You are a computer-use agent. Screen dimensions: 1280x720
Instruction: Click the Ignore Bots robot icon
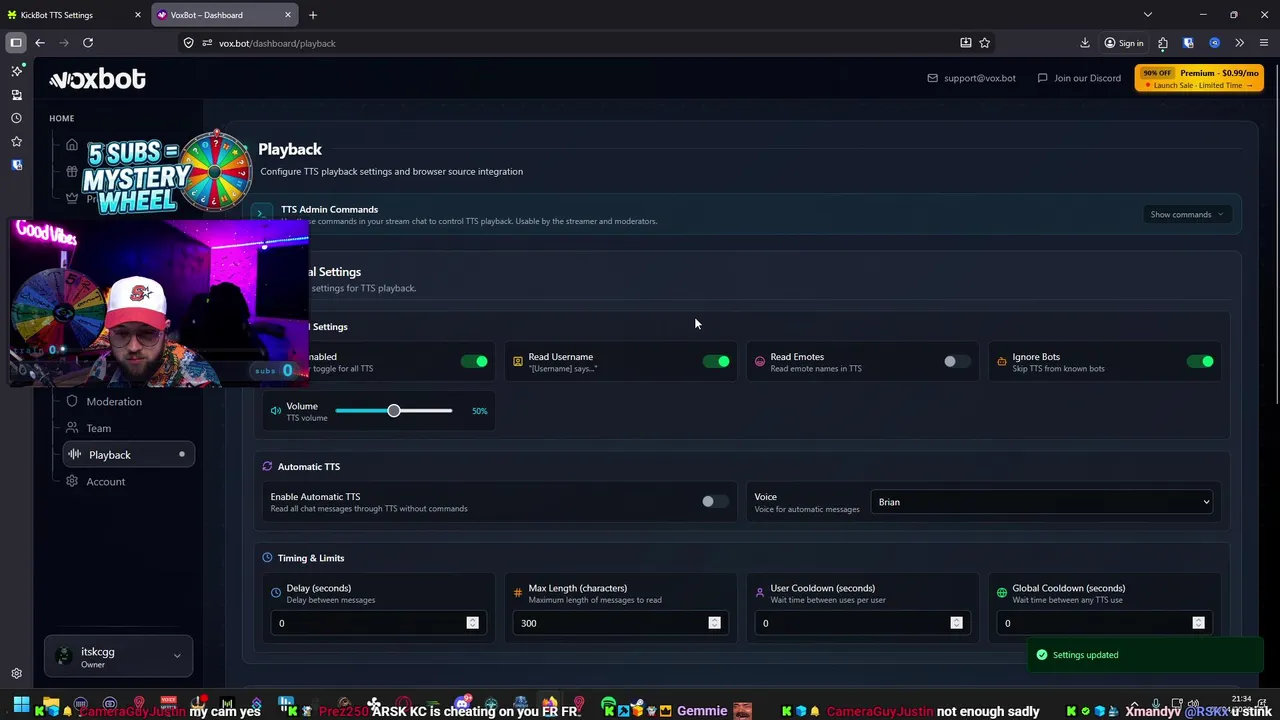pyautogui.click(x=1002, y=361)
